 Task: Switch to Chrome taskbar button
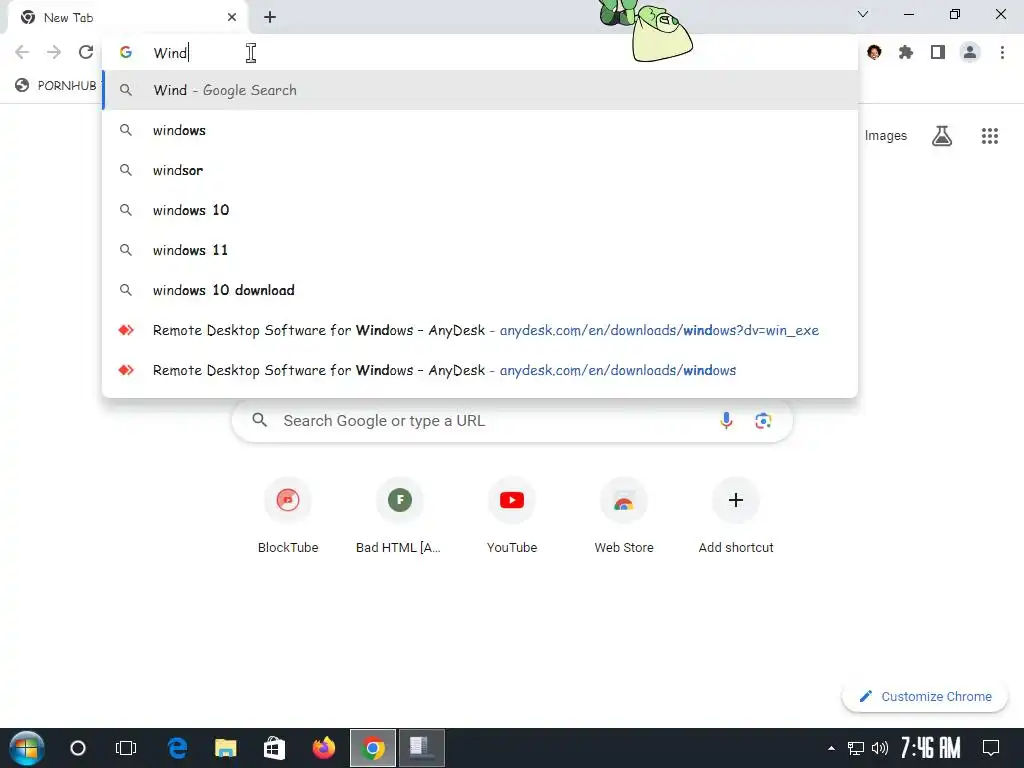pyautogui.click(x=373, y=748)
